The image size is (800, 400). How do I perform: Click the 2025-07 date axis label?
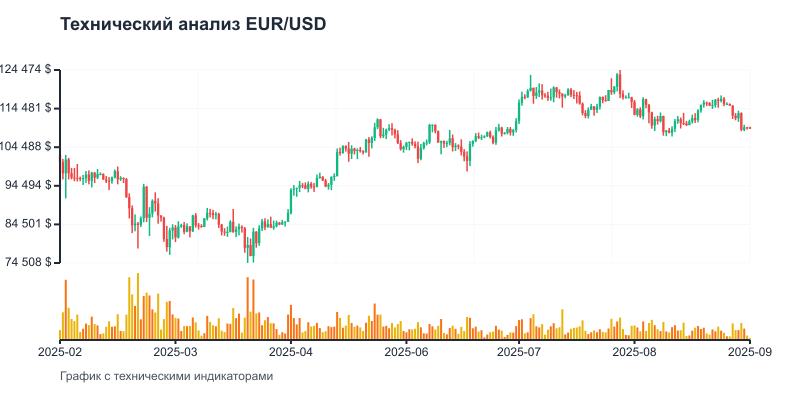521,352
